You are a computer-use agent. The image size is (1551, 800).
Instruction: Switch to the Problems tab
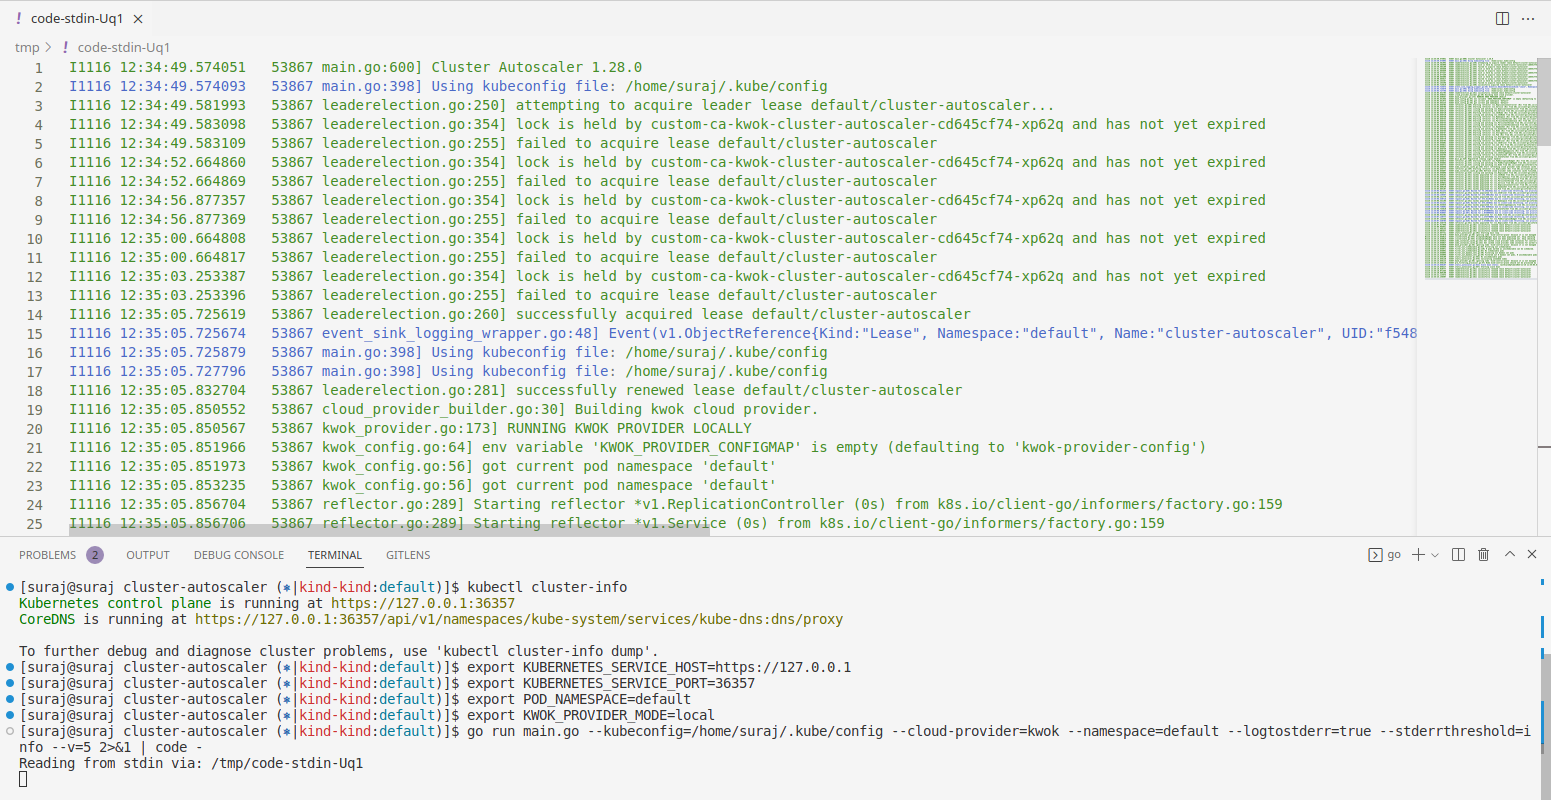point(47,555)
